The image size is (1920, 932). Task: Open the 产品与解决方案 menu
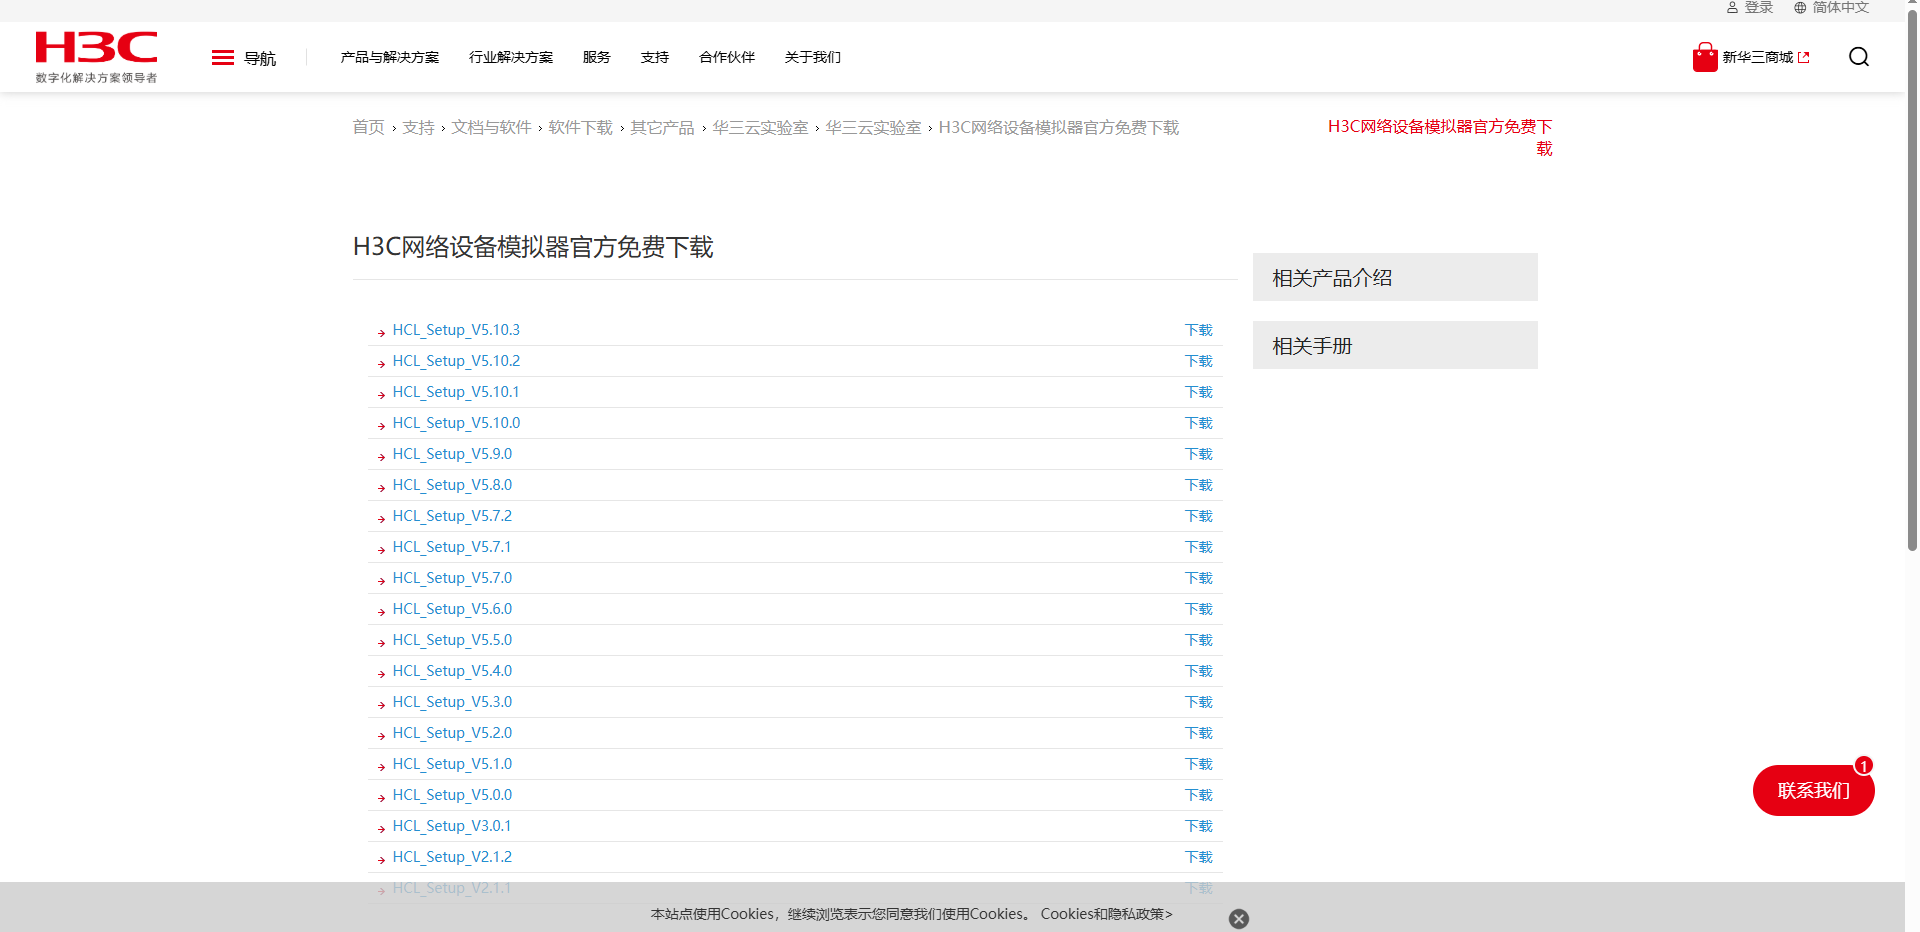point(389,58)
